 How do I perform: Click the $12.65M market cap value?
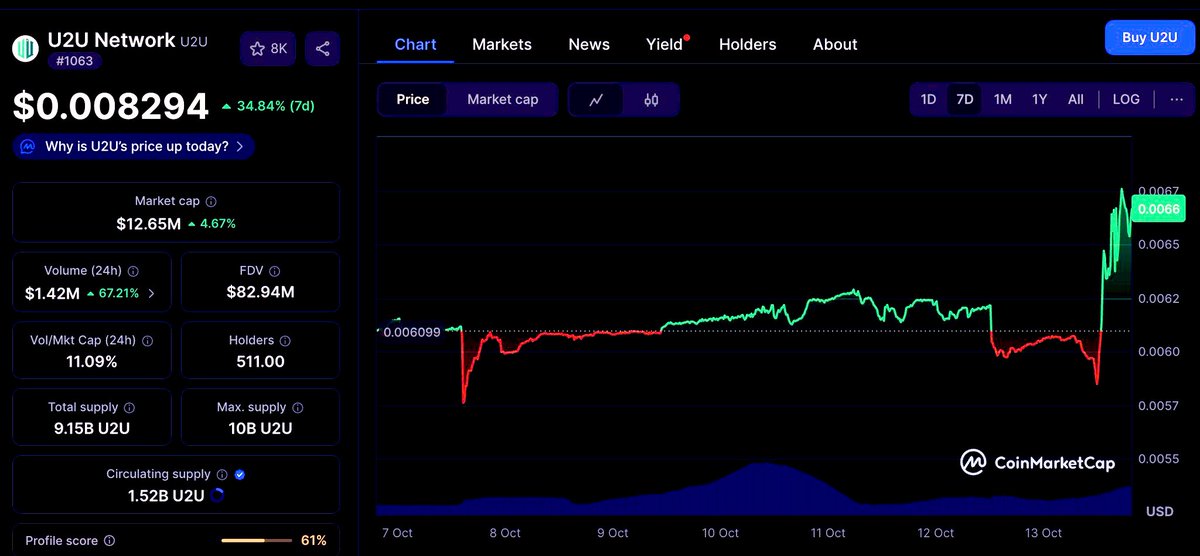click(x=149, y=224)
